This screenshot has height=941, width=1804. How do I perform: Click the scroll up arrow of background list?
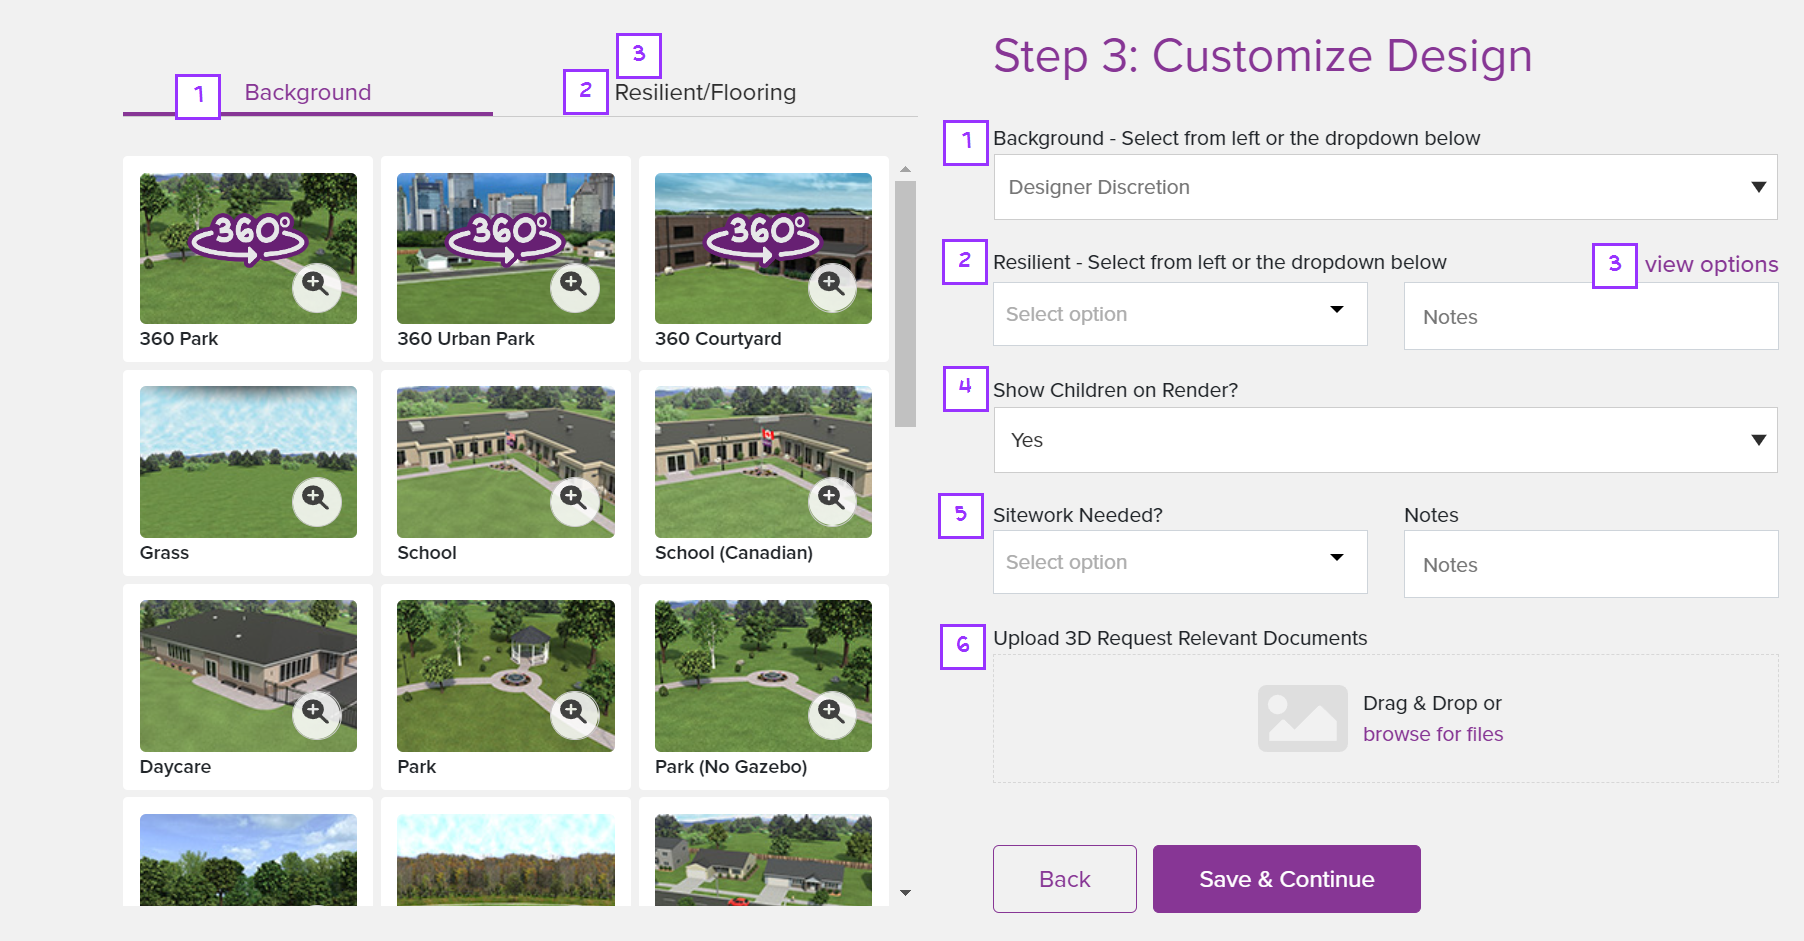pyautogui.click(x=905, y=169)
